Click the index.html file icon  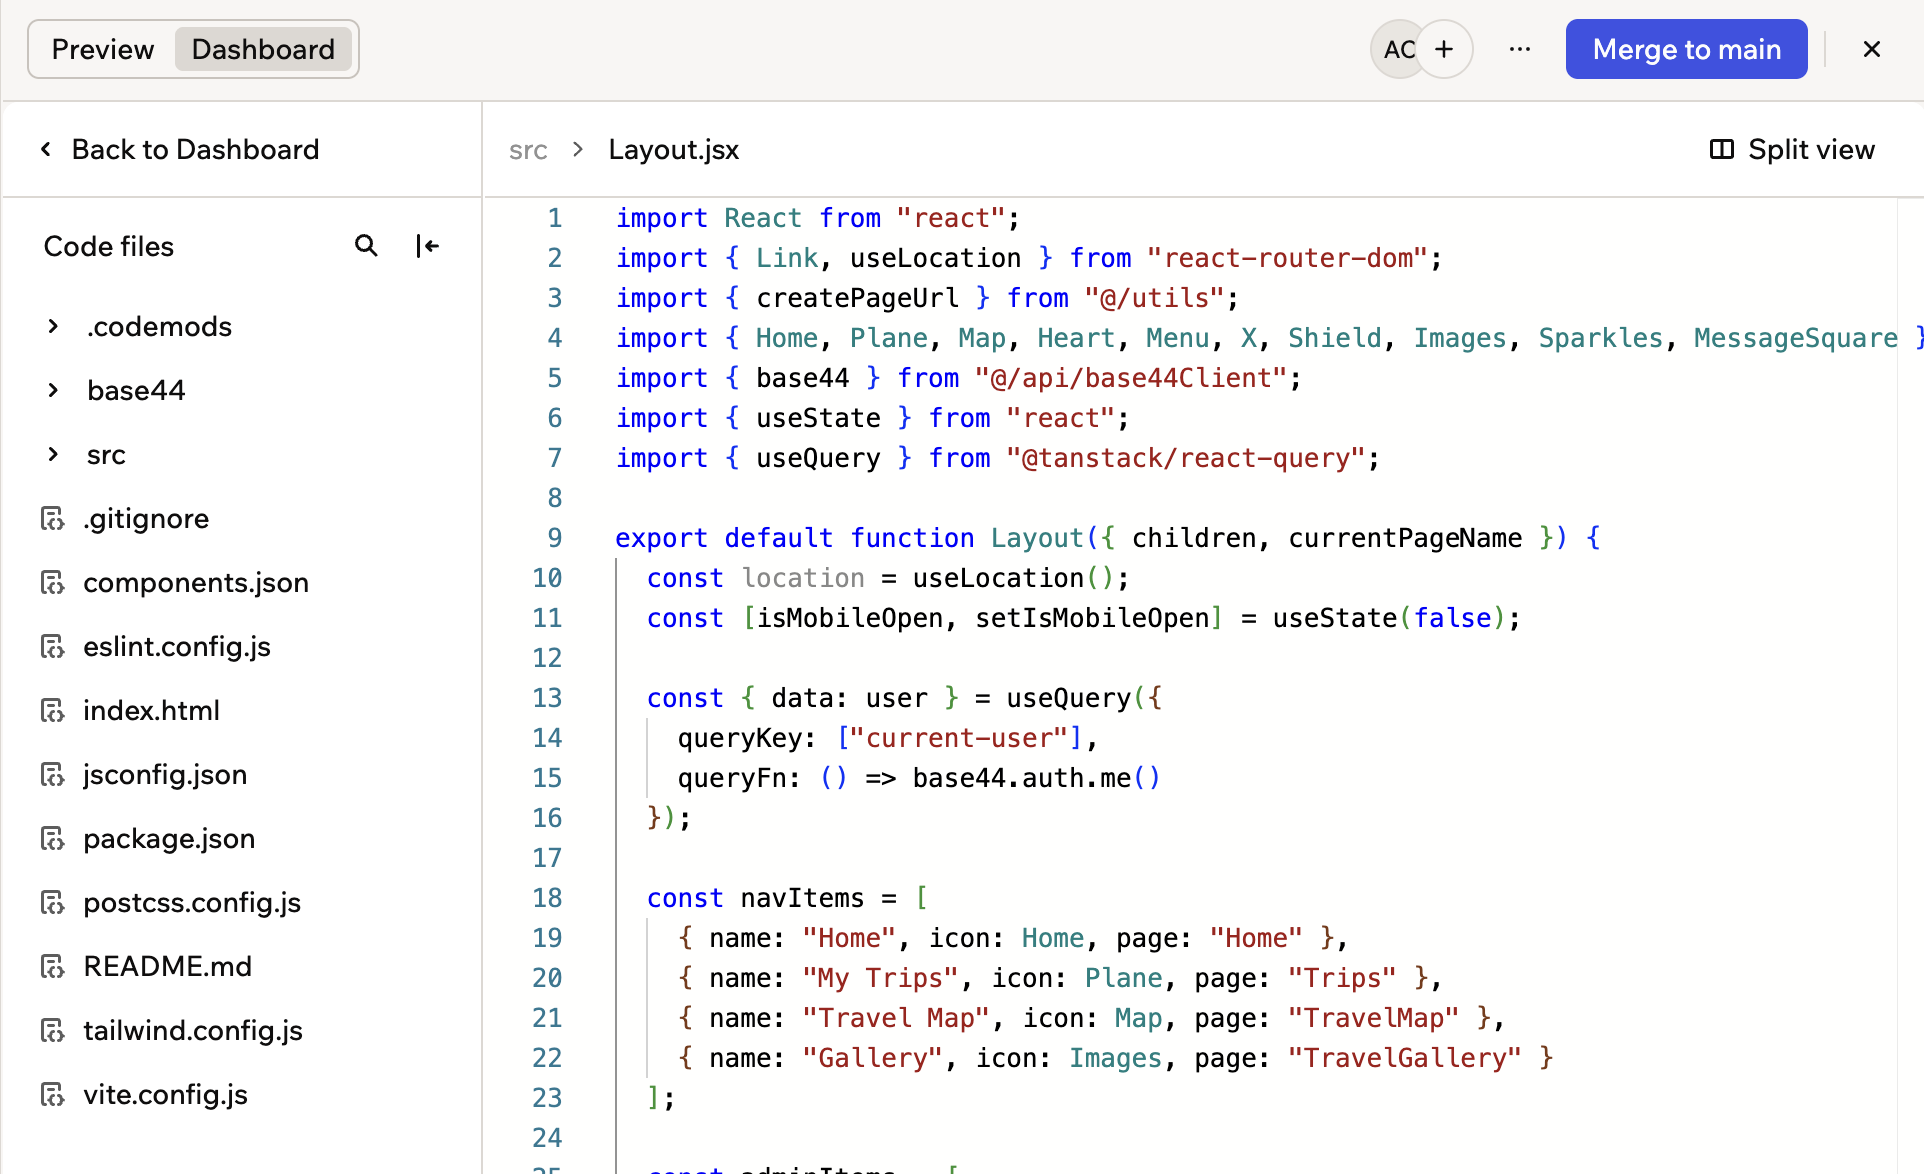pos(52,711)
